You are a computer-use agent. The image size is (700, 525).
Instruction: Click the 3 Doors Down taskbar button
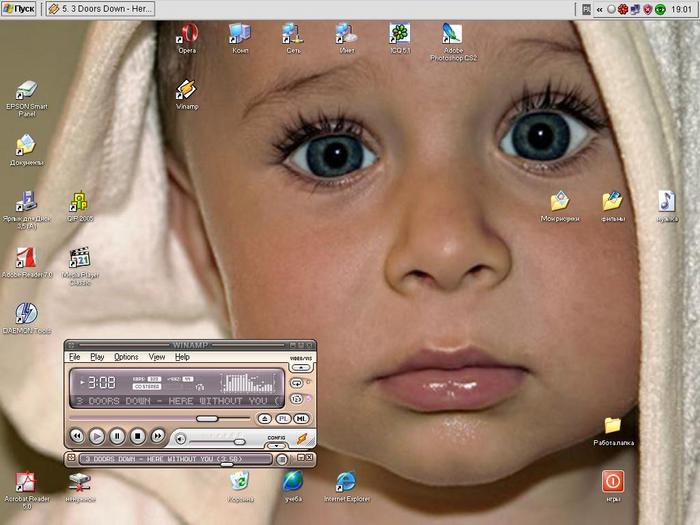coord(100,9)
